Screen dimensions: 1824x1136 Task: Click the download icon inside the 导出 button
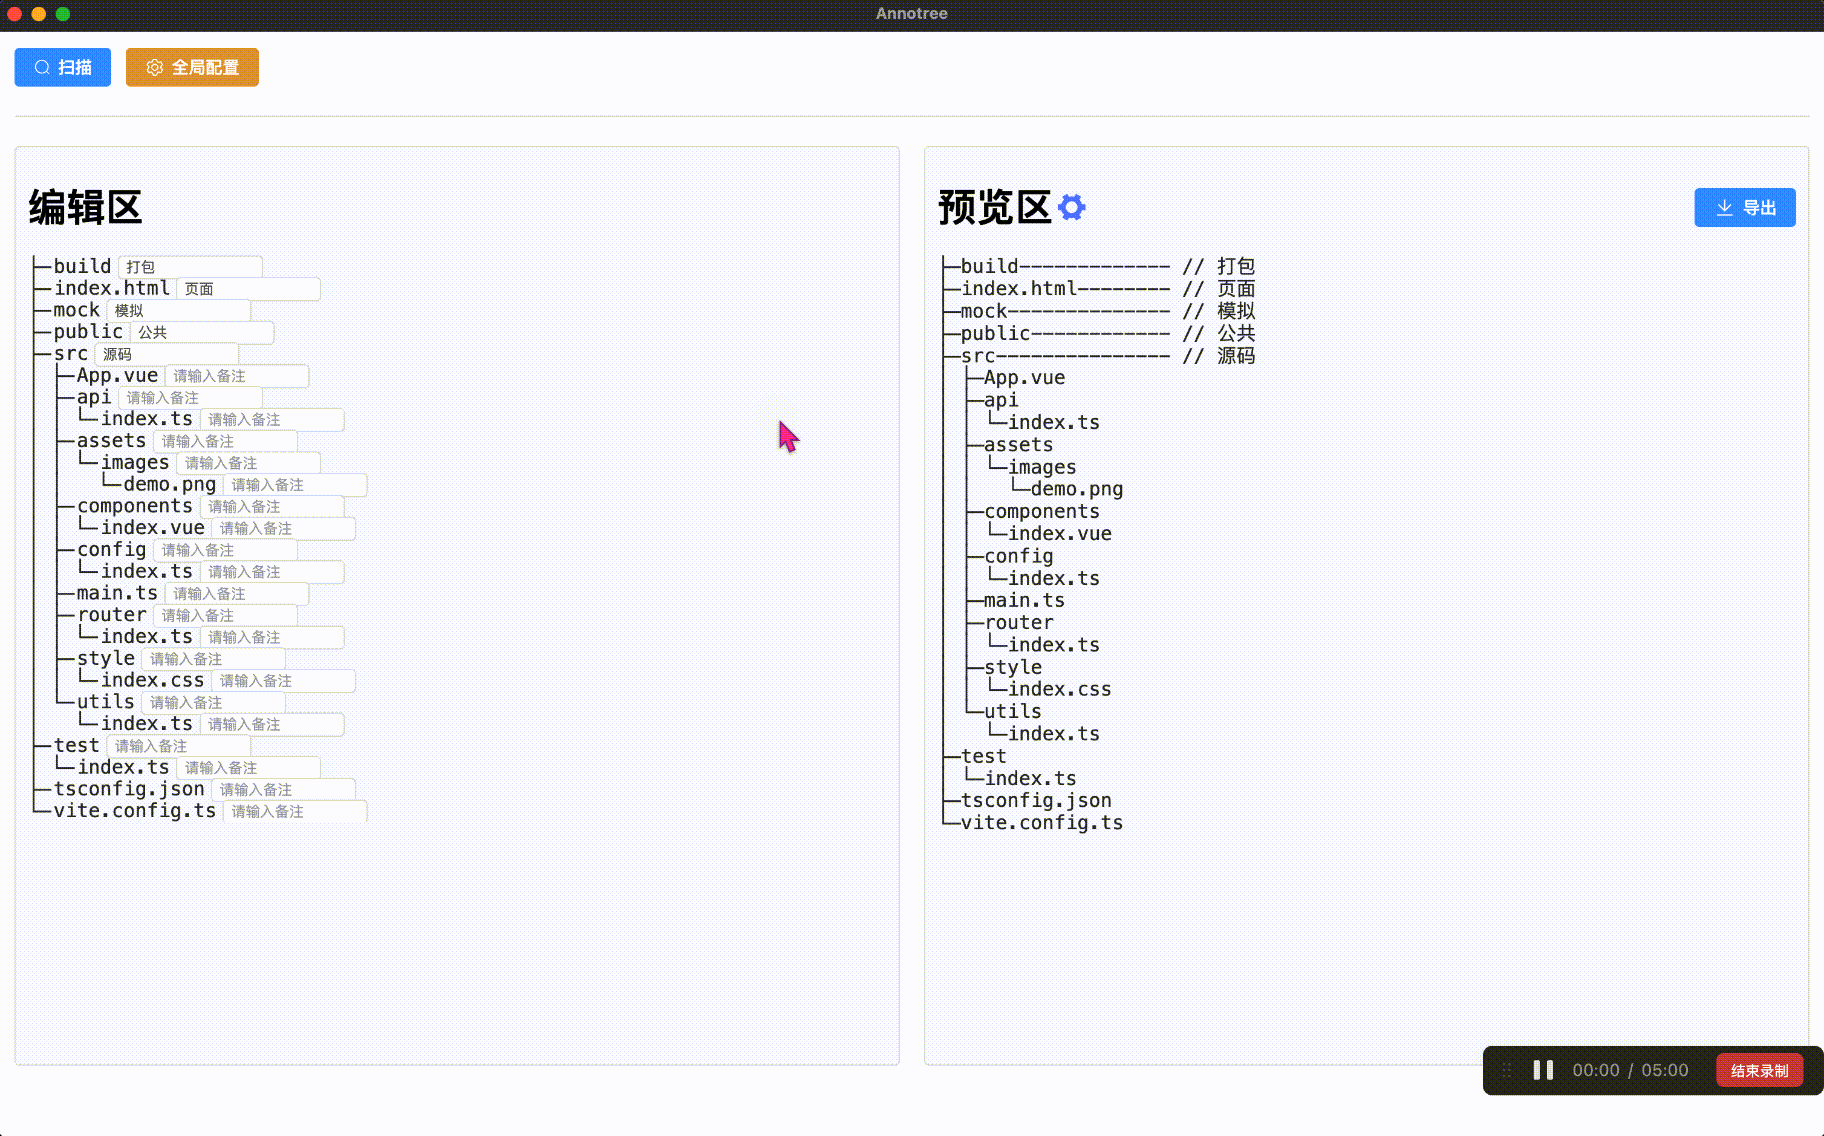1723,207
